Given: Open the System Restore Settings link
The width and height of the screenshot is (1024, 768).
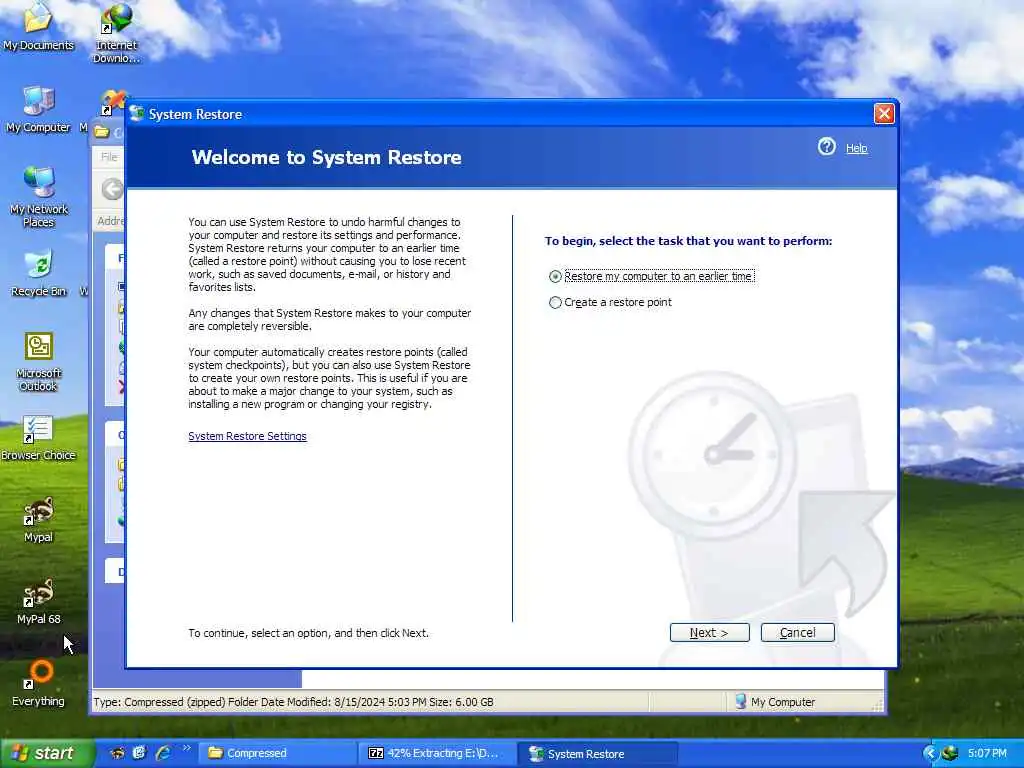Looking at the screenshot, I should tap(248, 436).
